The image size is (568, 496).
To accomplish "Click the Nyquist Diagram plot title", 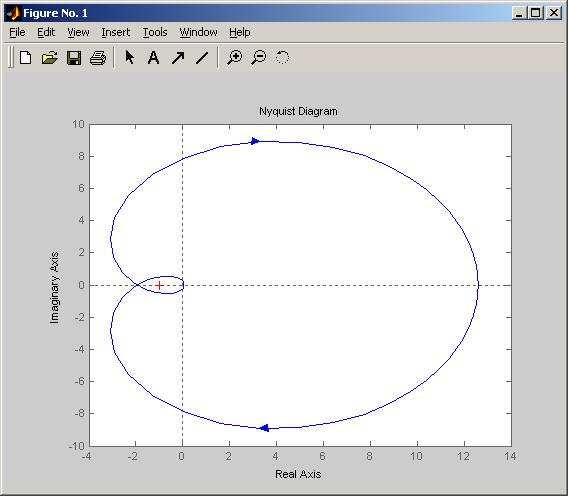I will (x=298, y=111).
